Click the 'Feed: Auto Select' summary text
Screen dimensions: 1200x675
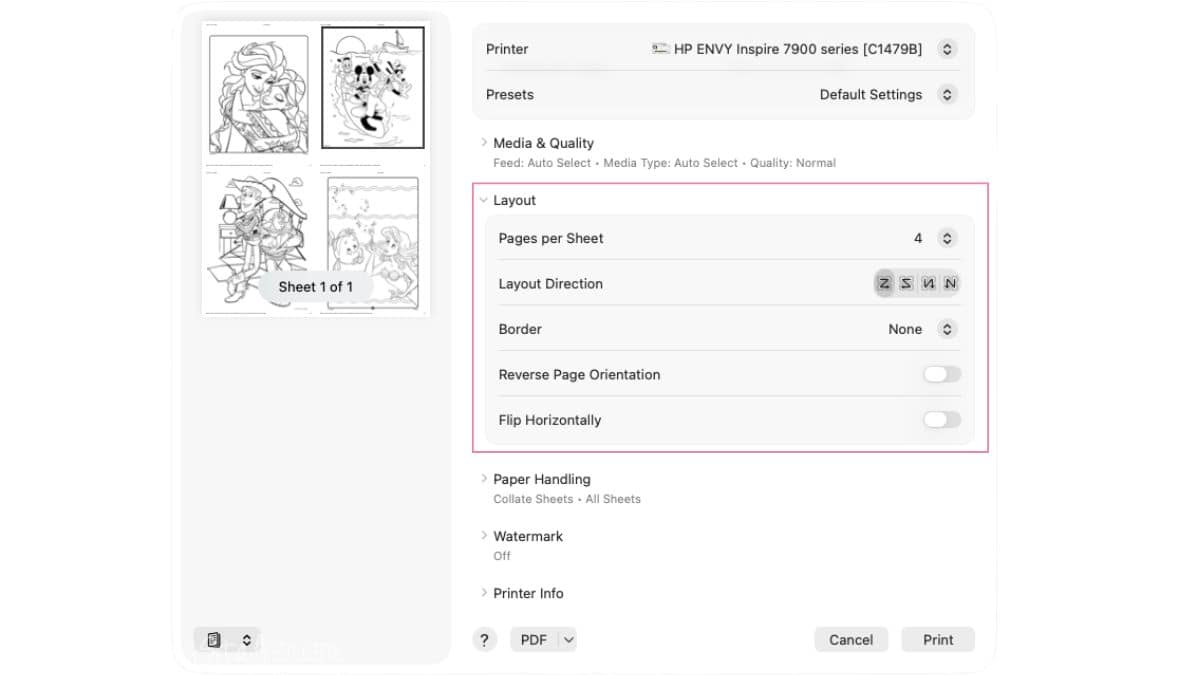point(540,163)
